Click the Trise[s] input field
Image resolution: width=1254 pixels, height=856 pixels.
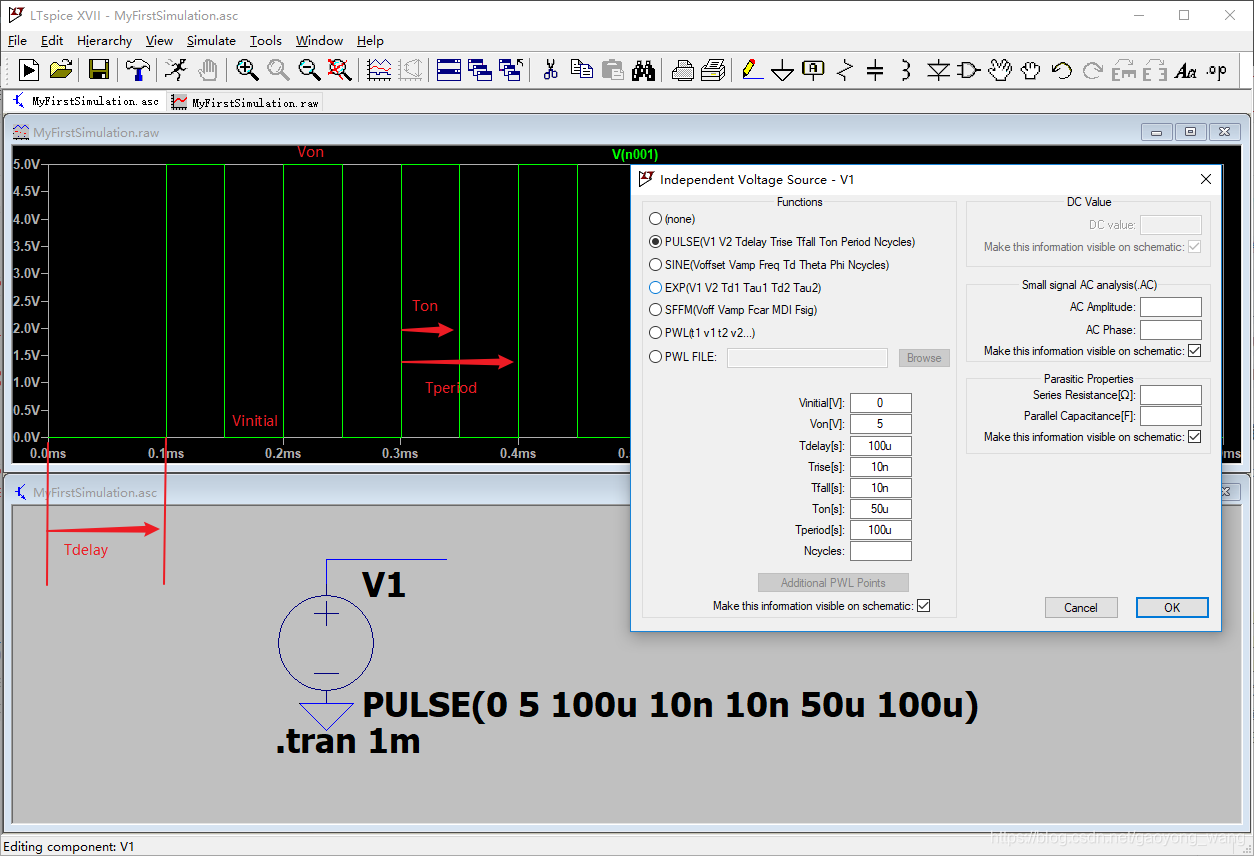coord(880,467)
